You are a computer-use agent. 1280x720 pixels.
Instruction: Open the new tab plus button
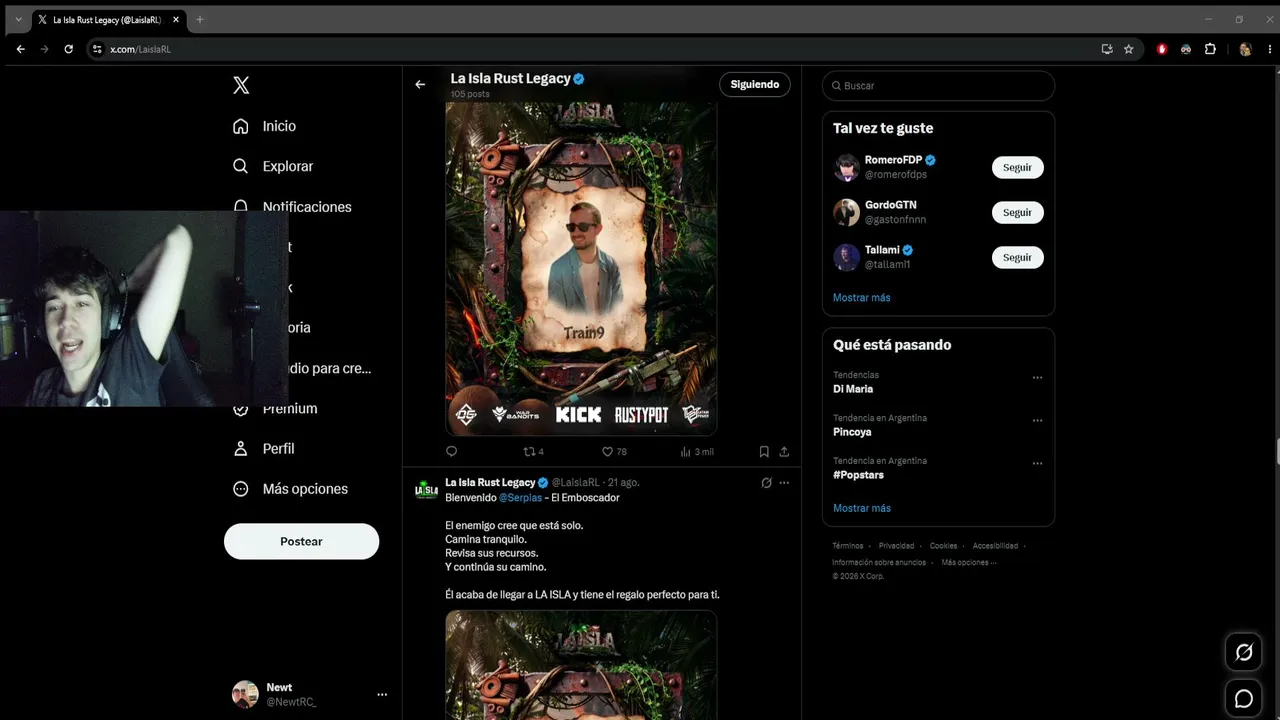click(200, 20)
